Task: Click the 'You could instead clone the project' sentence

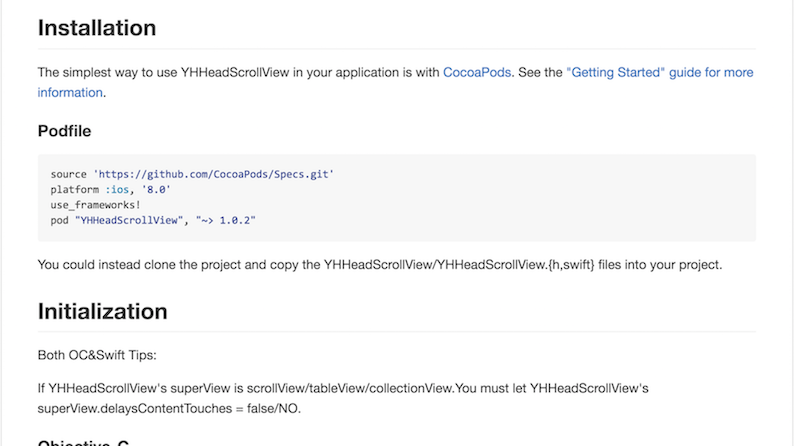Action: 380,265
